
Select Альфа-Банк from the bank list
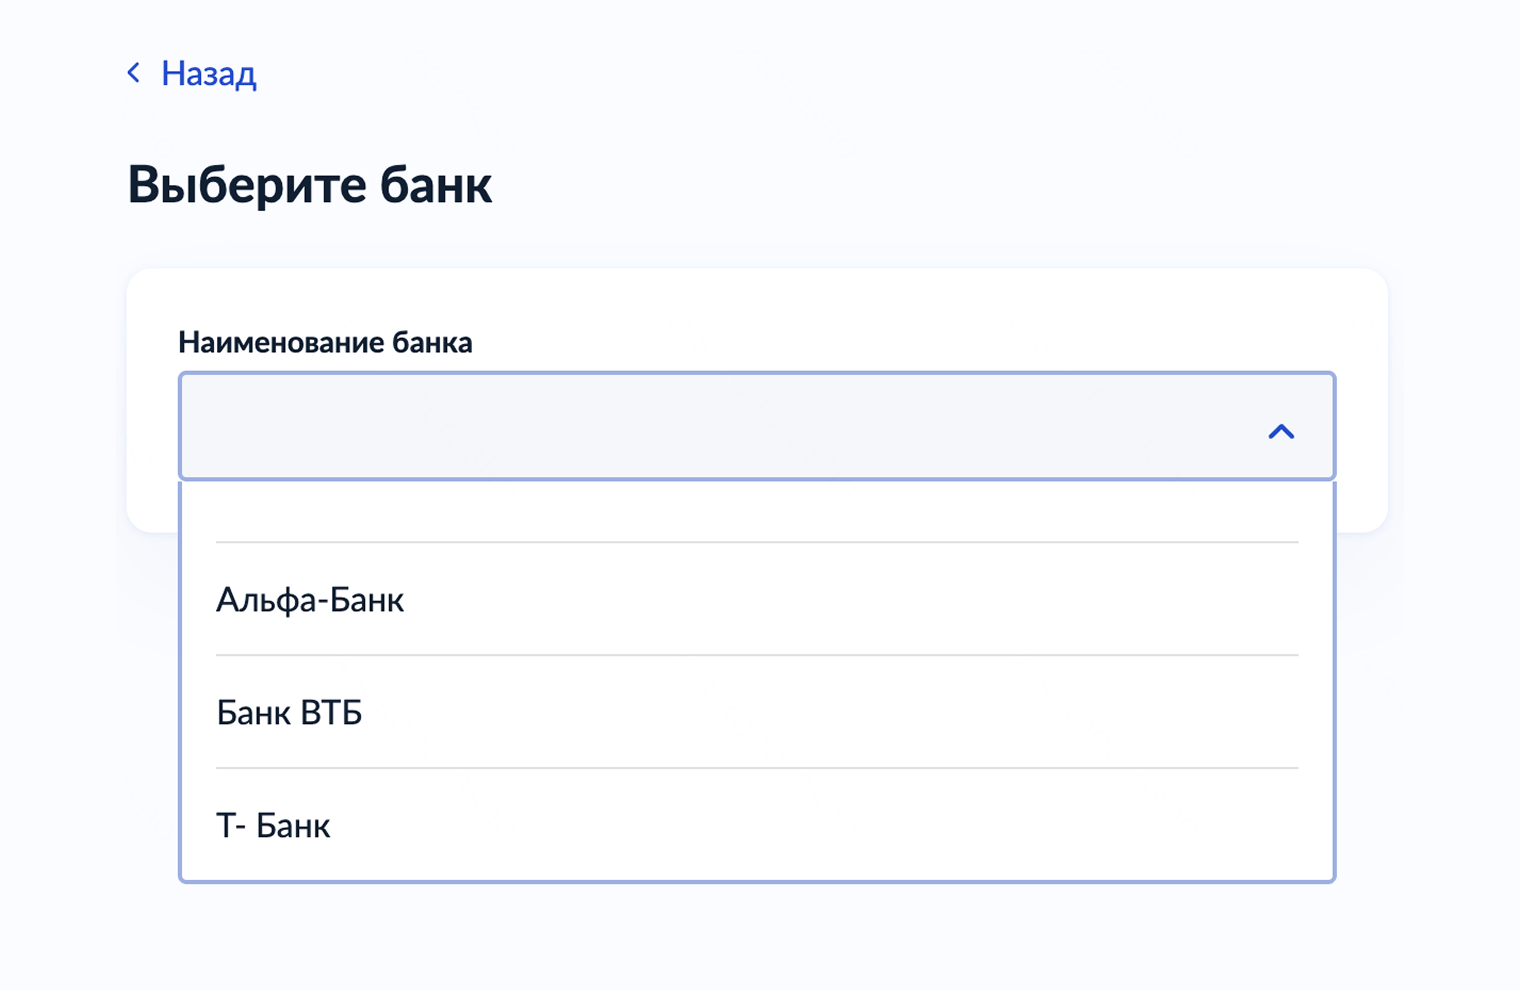pyautogui.click(x=310, y=600)
